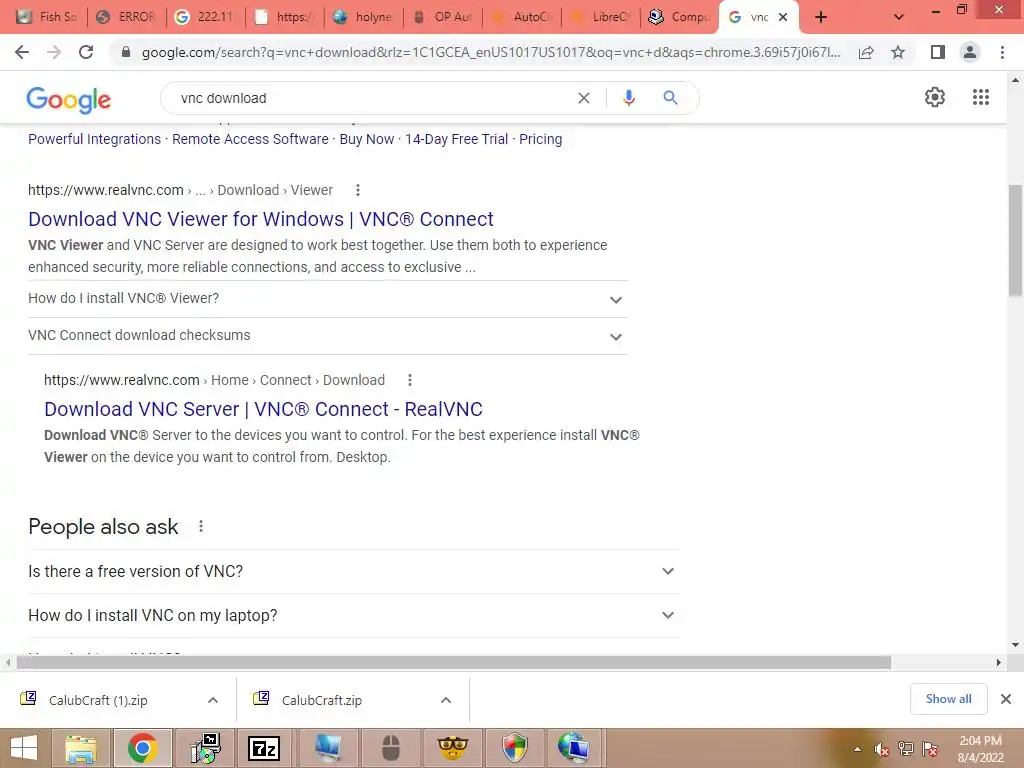Switch to the AutoCl tab

522,17
